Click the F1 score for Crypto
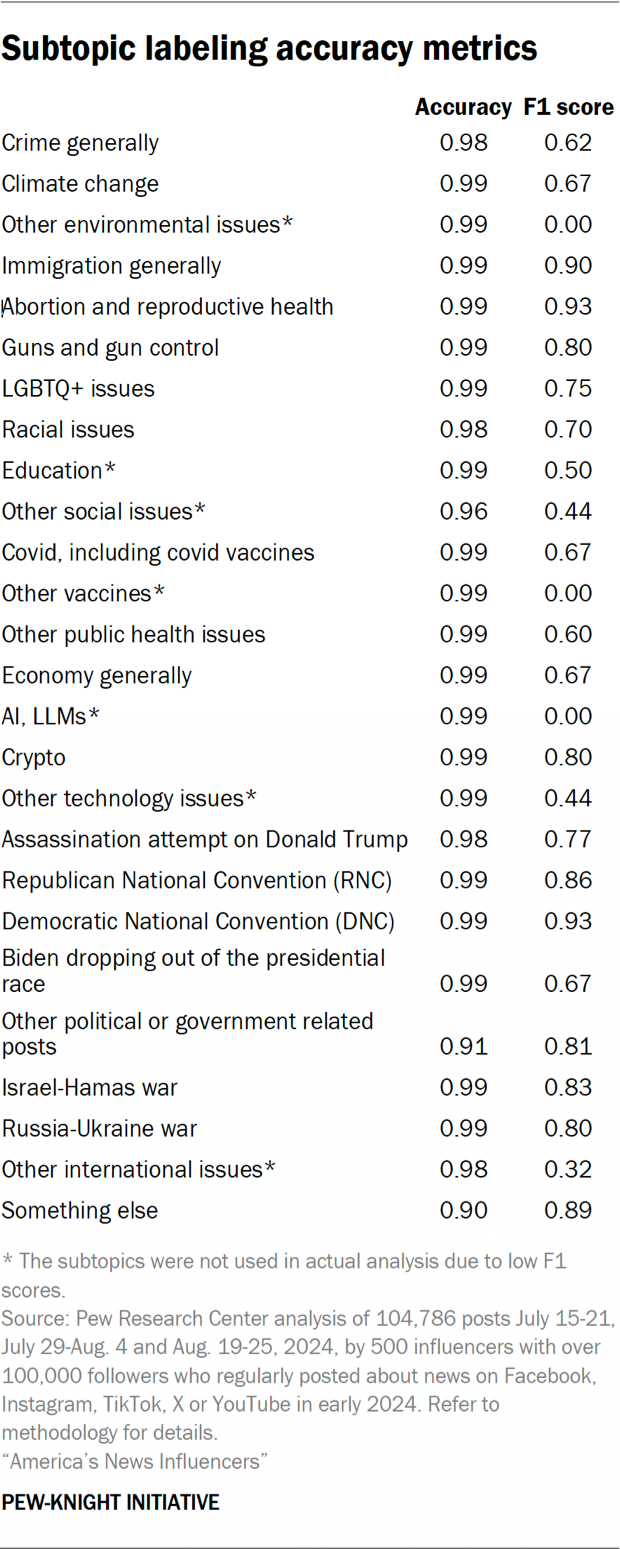This screenshot has width=620, height=1550. point(568,758)
